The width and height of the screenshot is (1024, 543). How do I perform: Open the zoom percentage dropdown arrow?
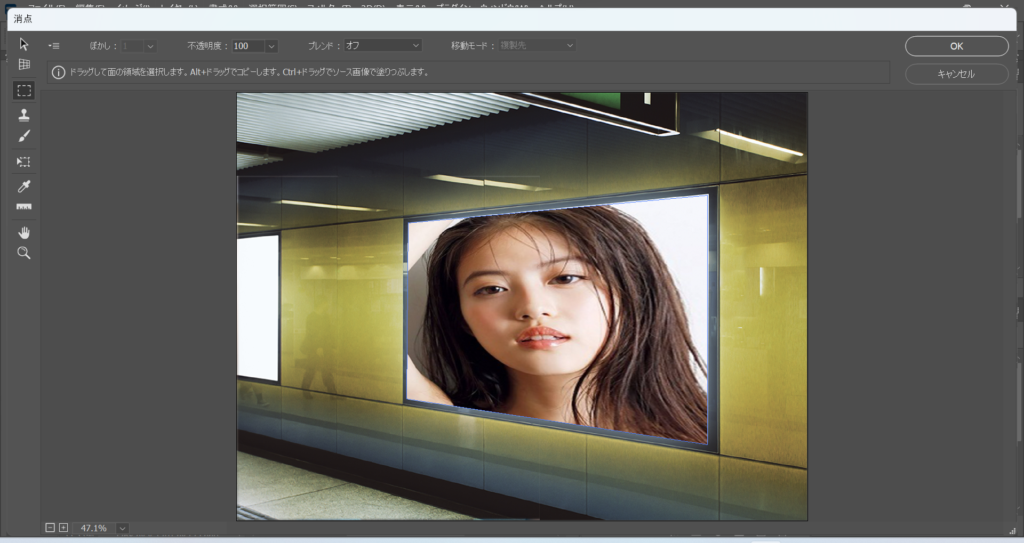click(x=122, y=528)
